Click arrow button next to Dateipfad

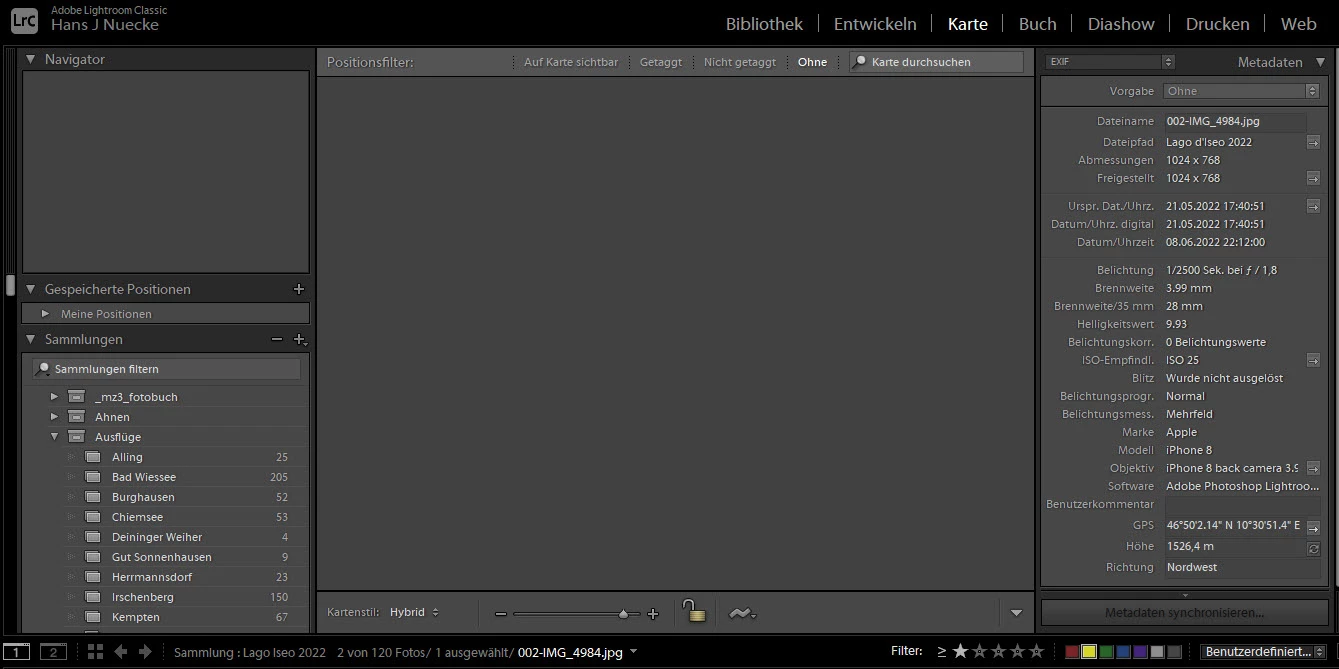coord(1313,142)
